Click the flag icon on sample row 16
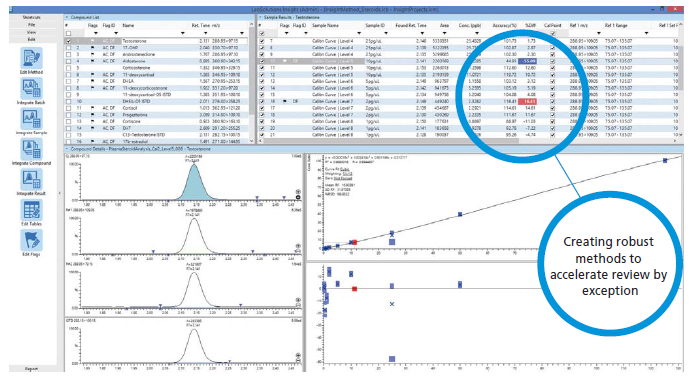 point(285,102)
